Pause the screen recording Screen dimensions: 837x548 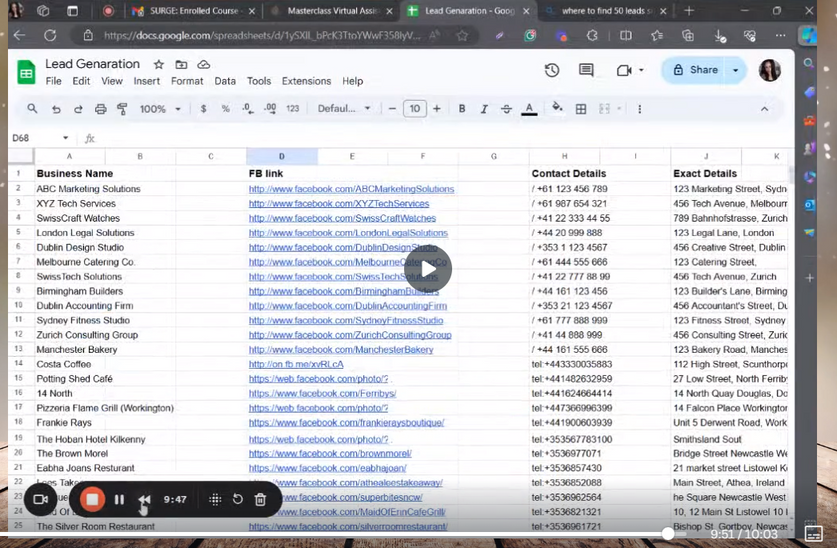point(119,499)
